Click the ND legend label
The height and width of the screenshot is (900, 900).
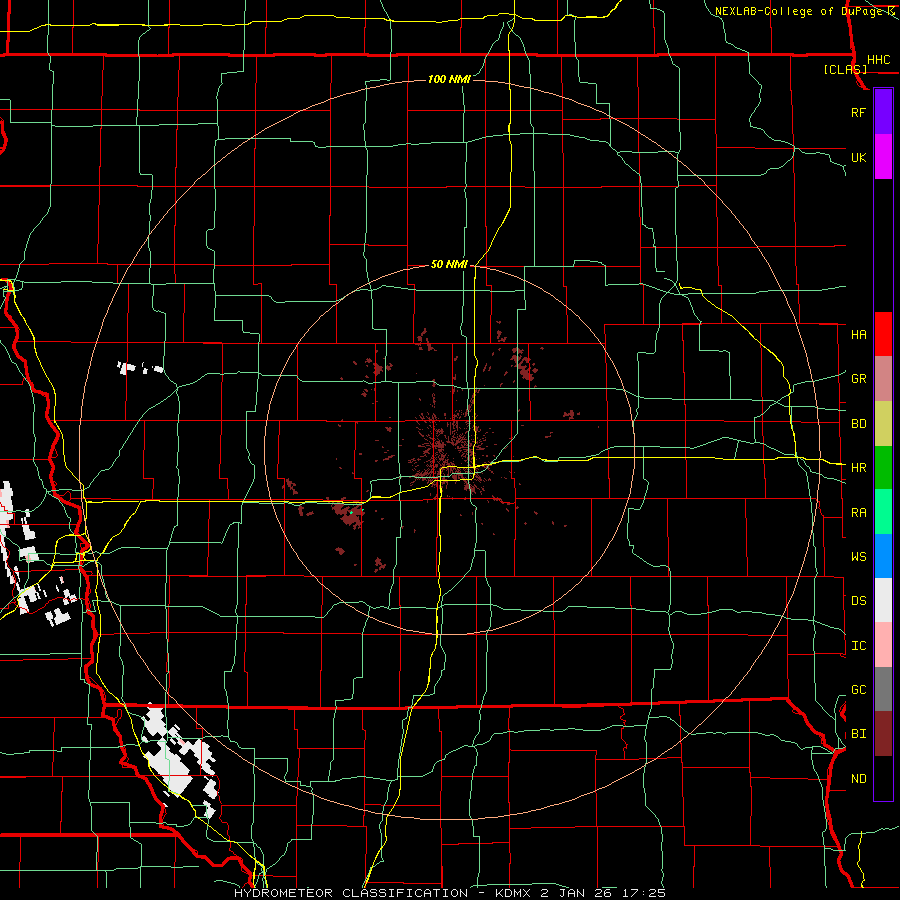858,779
